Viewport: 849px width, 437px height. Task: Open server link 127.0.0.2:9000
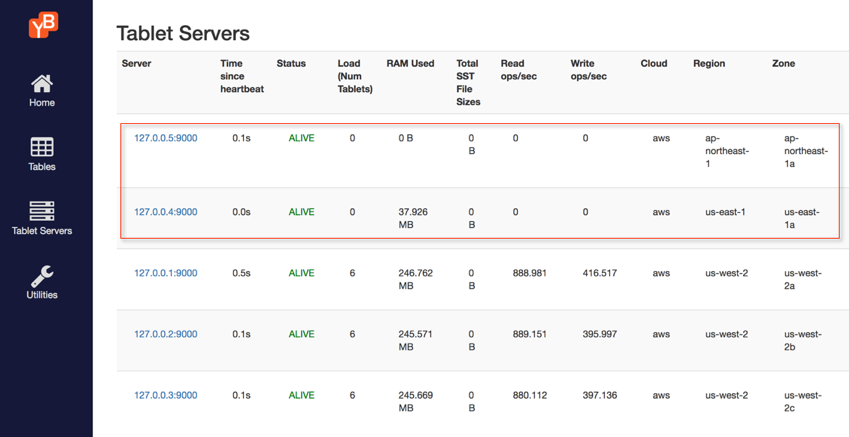(165, 334)
